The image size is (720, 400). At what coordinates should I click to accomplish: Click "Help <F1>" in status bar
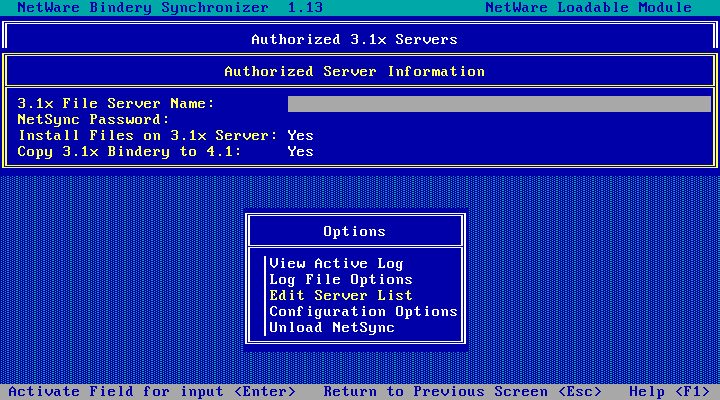click(669, 392)
